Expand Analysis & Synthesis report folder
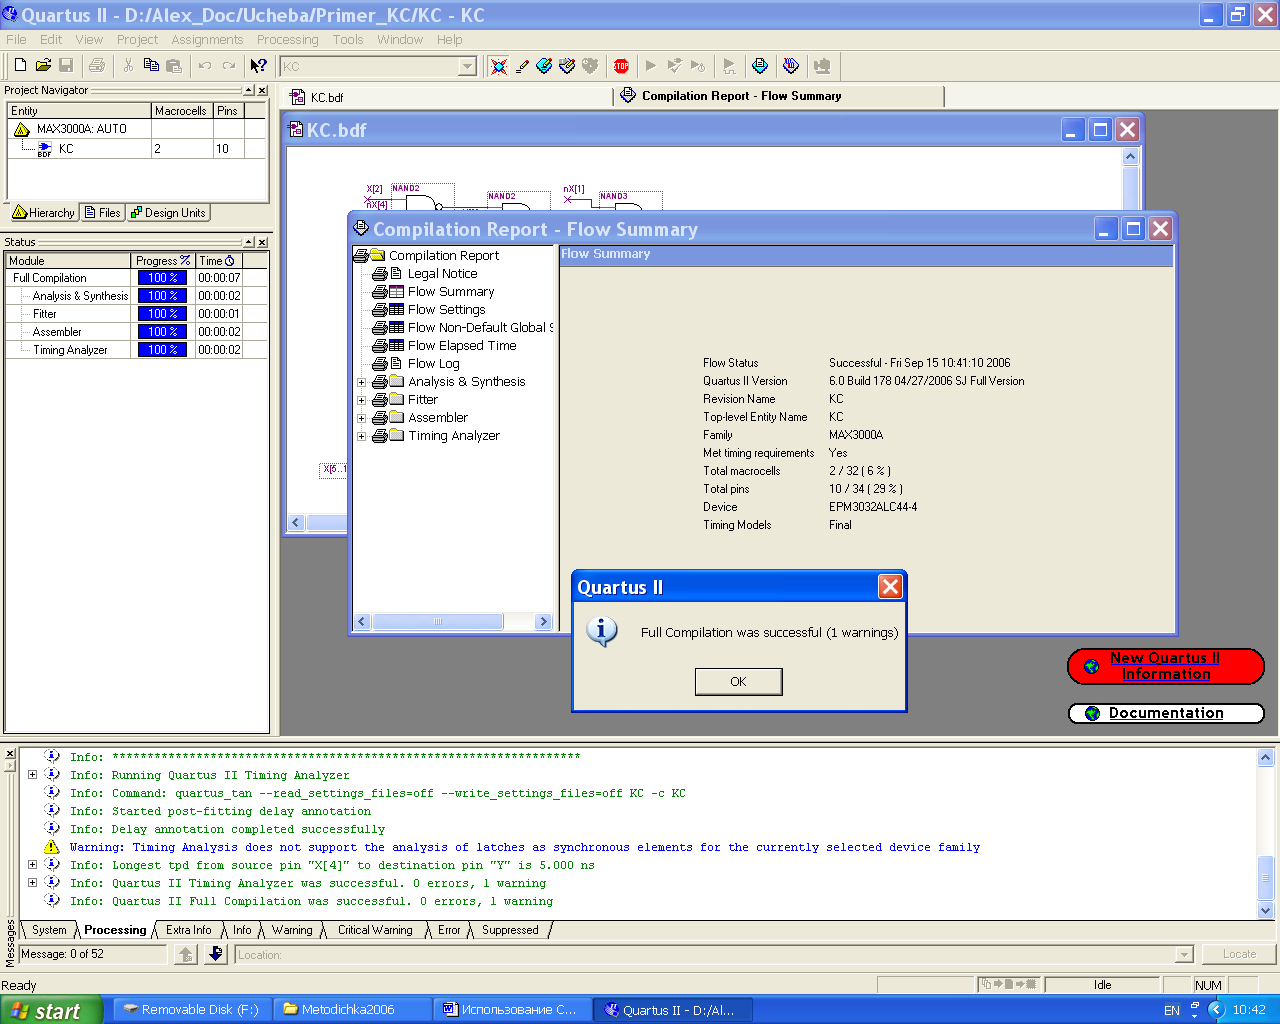1280x1024 pixels. pos(362,382)
